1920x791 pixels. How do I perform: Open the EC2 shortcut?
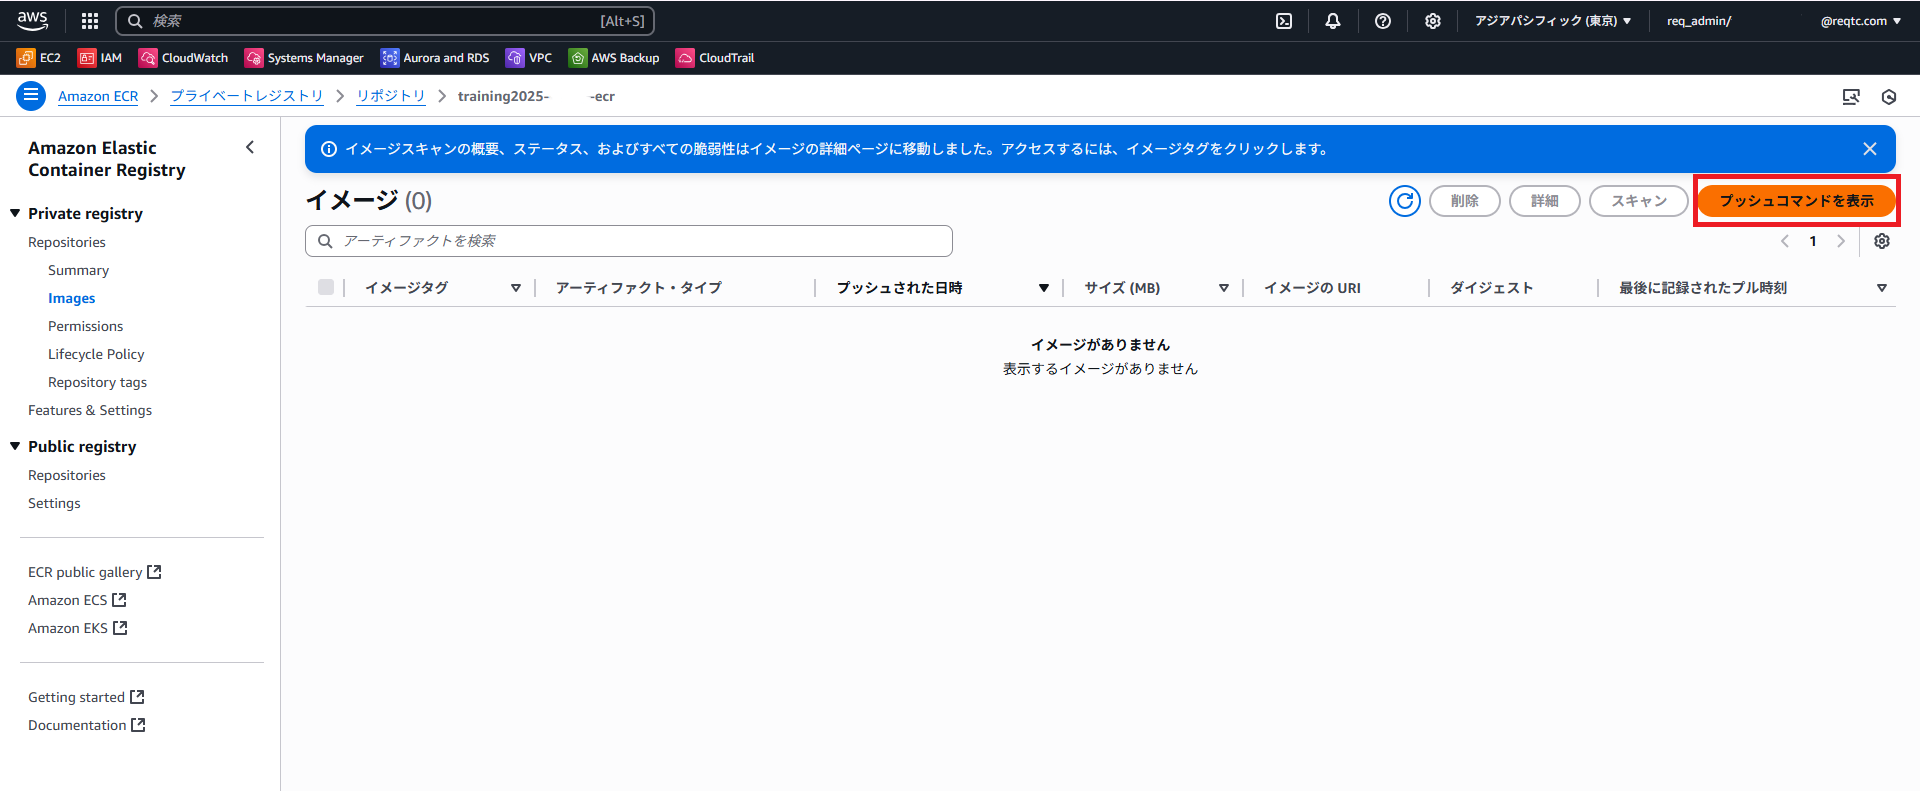(39, 58)
